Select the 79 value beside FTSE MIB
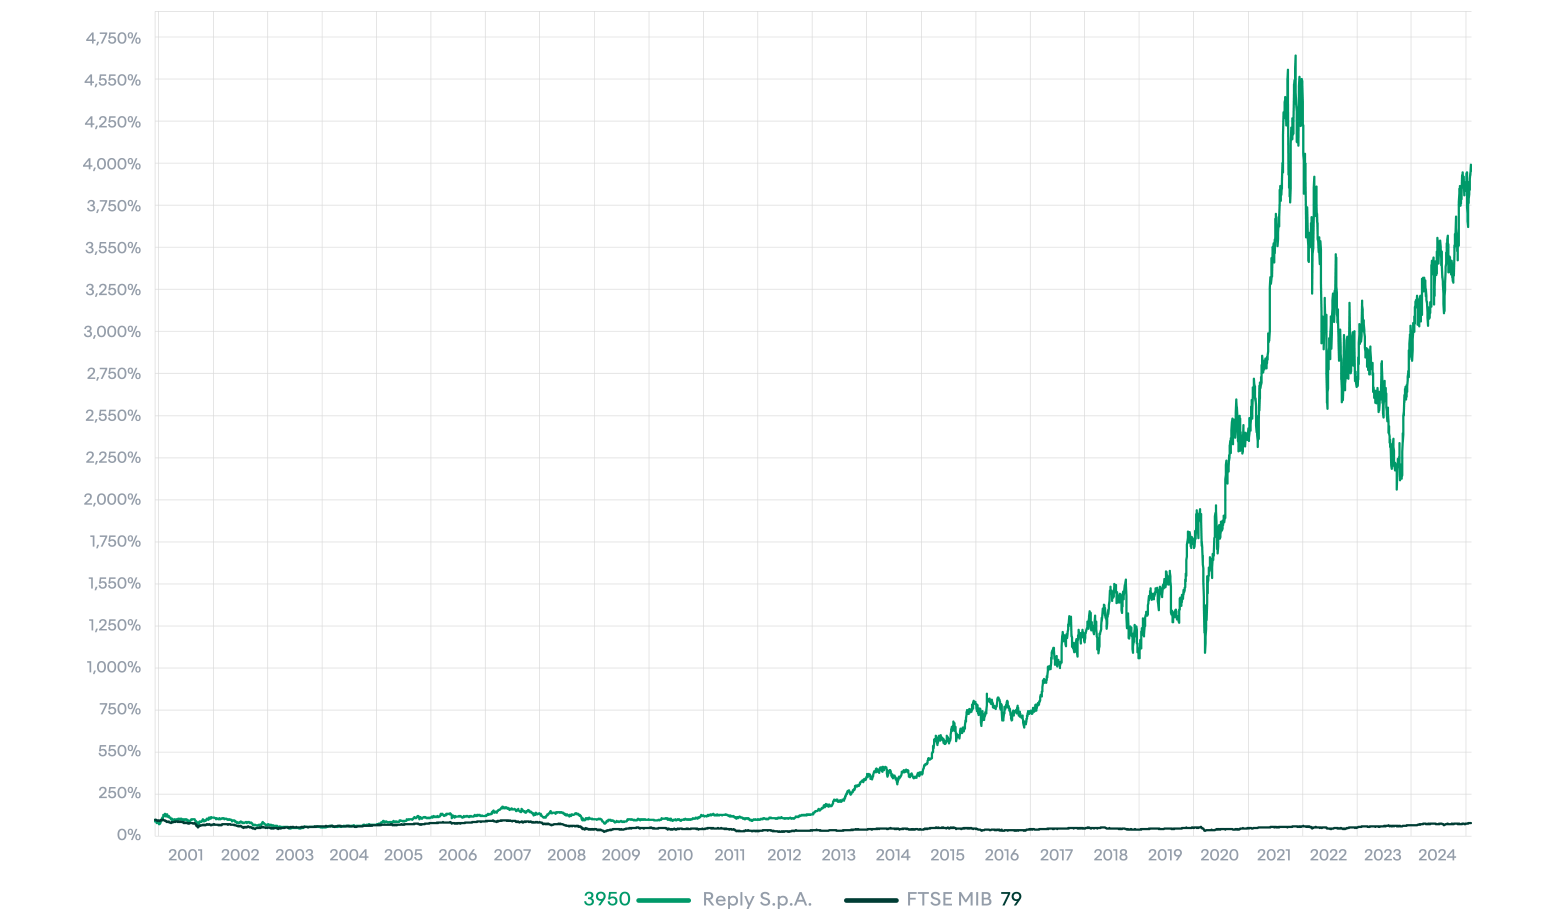 (1011, 899)
